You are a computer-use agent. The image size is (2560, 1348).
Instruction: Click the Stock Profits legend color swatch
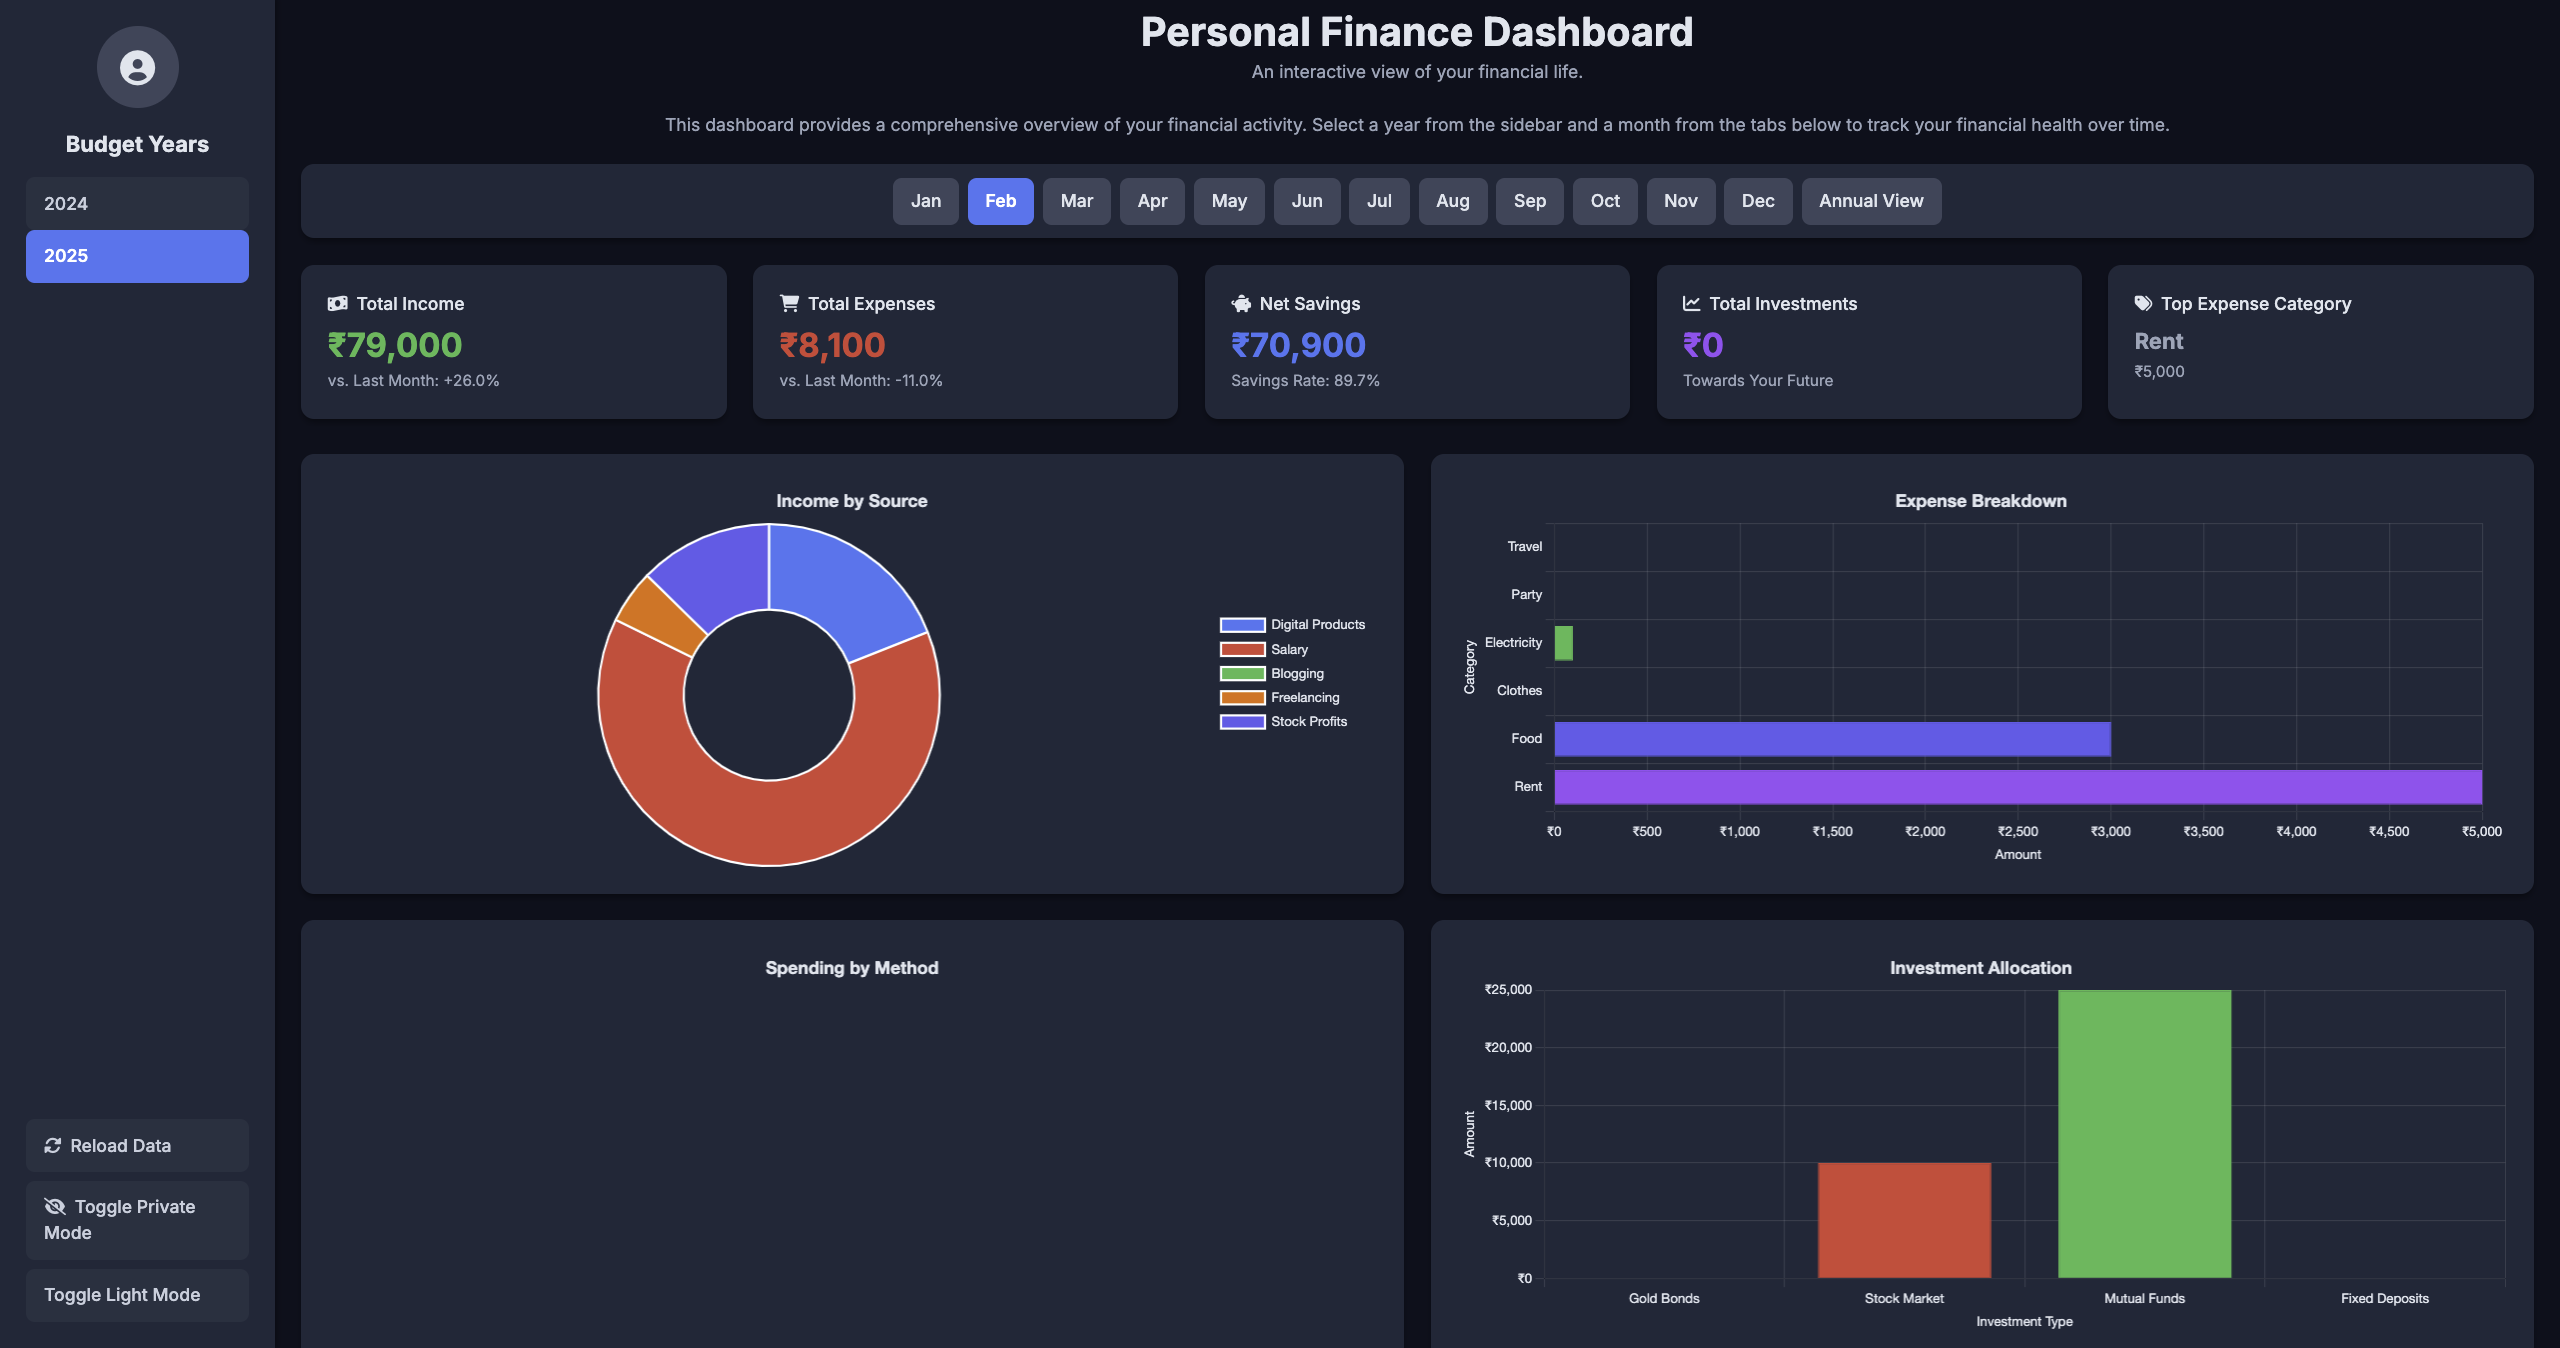(x=1242, y=722)
